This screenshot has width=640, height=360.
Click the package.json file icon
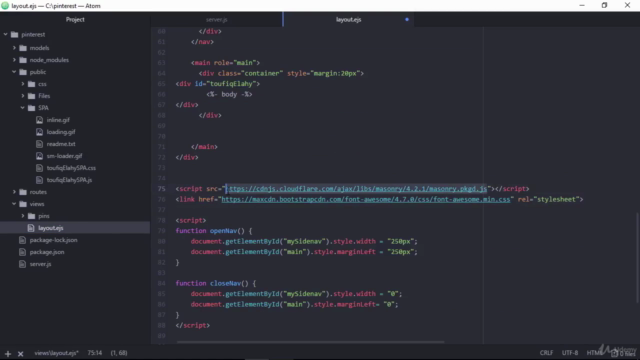pyautogui.click(x=22, y=252)
